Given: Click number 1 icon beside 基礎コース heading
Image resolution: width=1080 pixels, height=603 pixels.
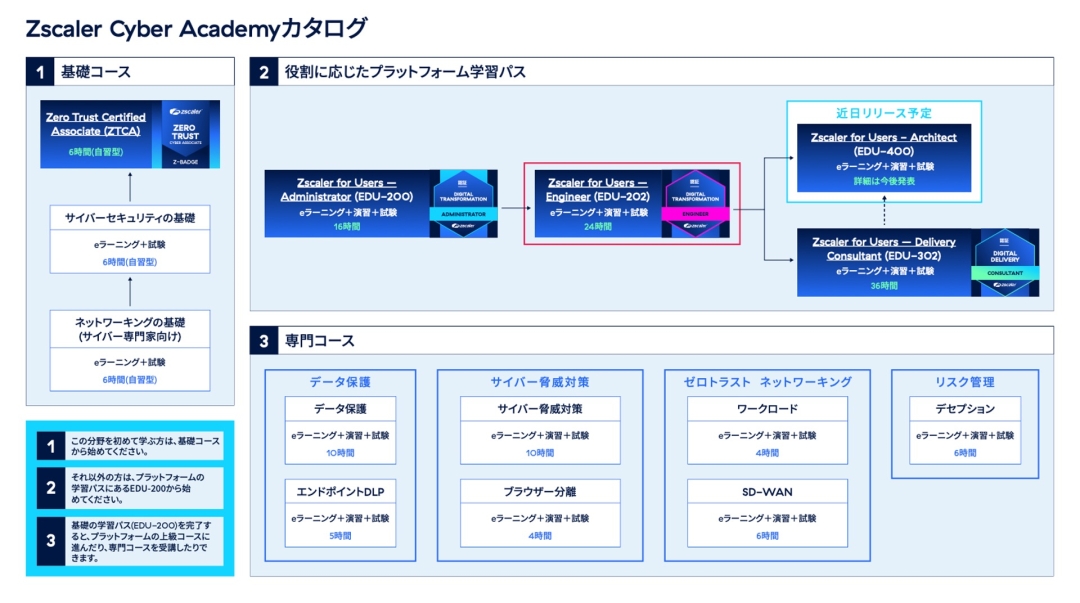Looking at the screenshot, I should tap(39, 72).
